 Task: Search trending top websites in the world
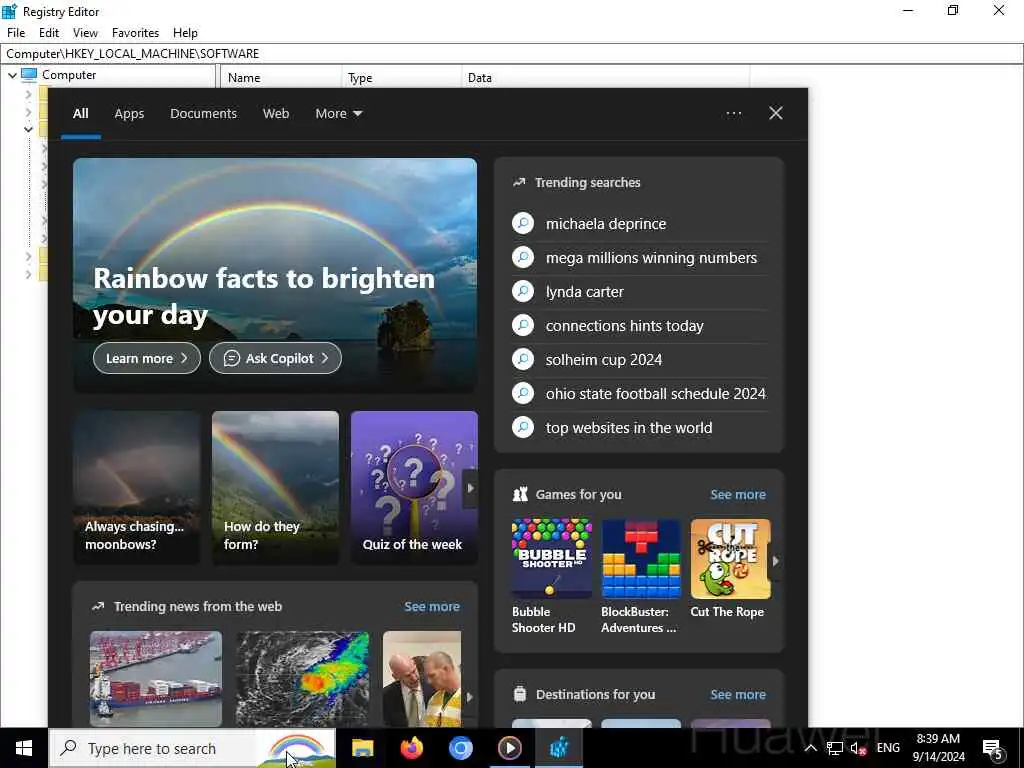point(629,428)
